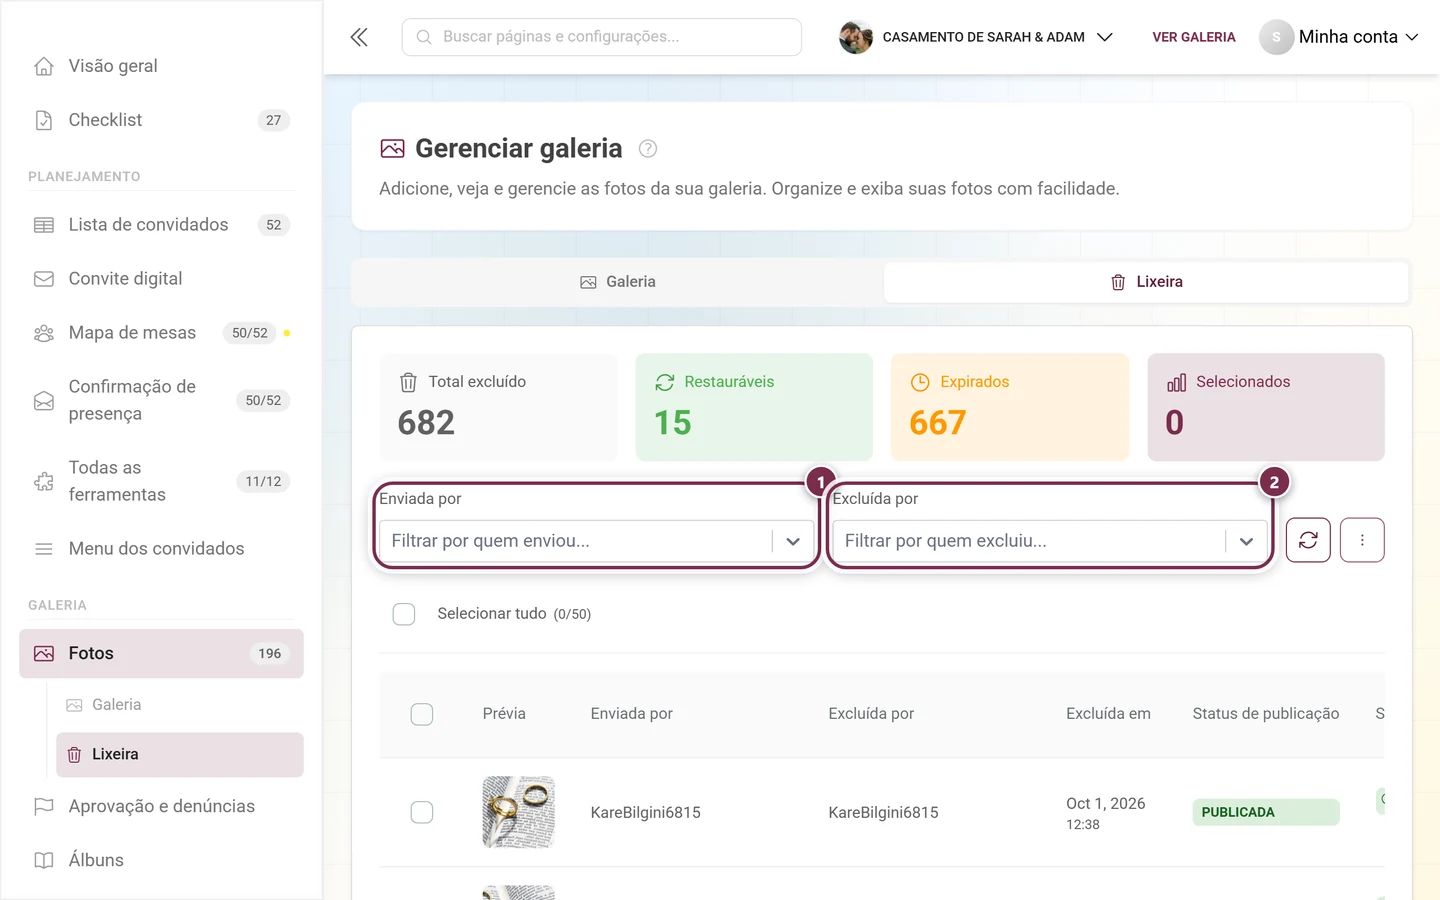
Task: Click the wedding couple avatar photo
Action: pyautogui.click(x=855, y=37)
